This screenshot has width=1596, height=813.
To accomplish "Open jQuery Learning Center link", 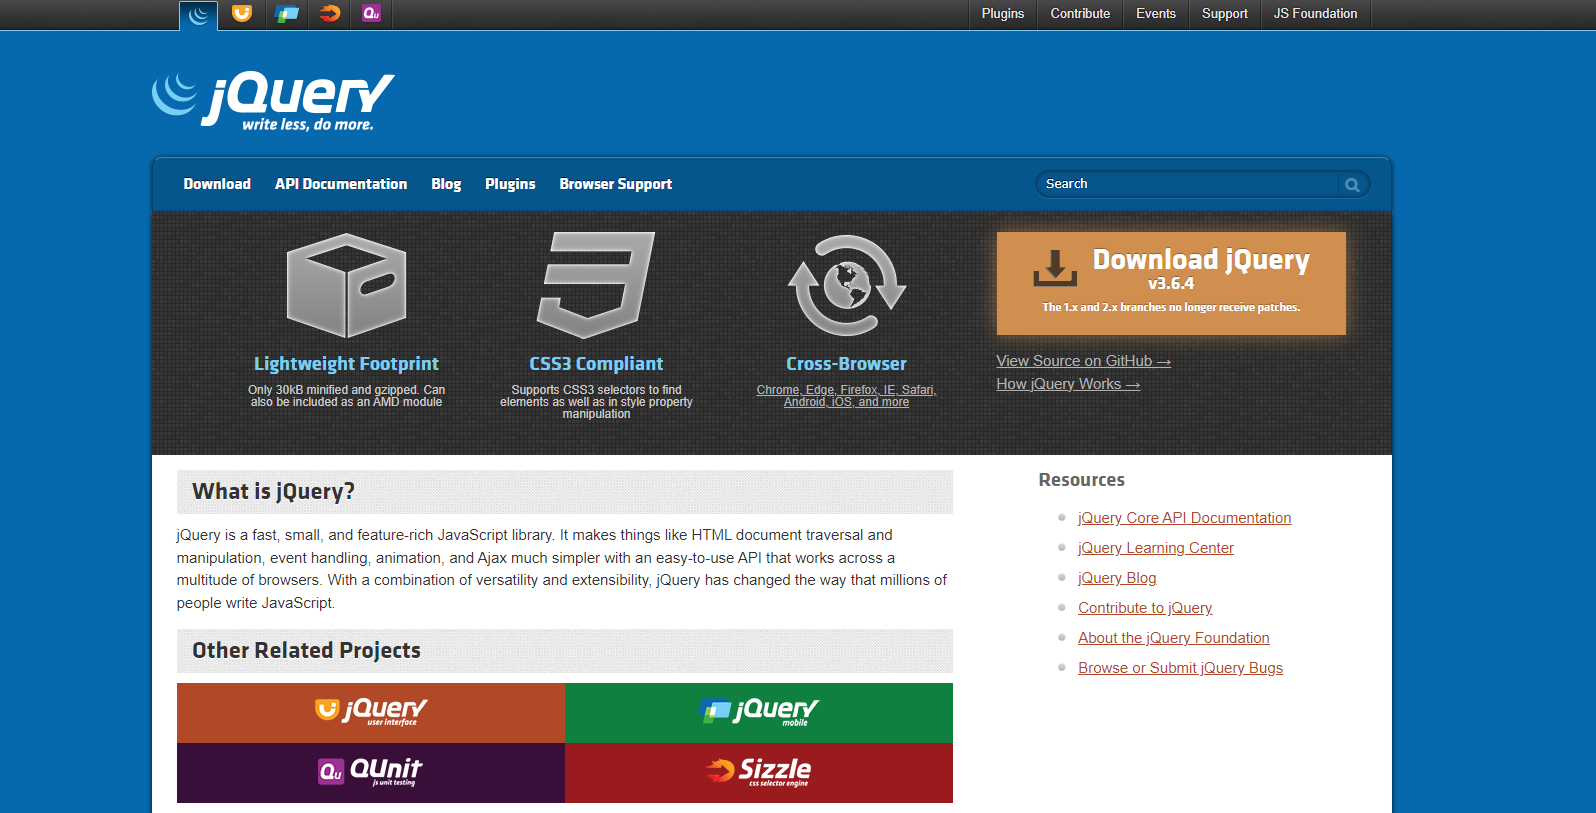I will pyautogui.click(x=1156, y=548).
